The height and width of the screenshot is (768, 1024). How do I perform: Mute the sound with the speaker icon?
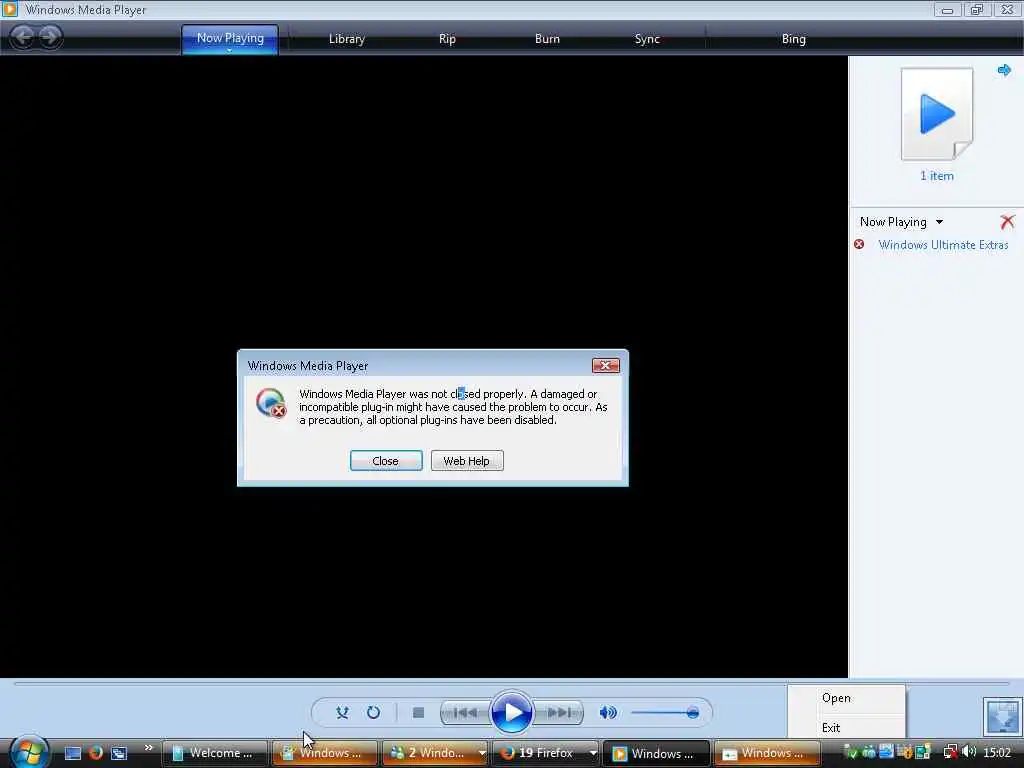pyautogui.click(x=608, y=712)
